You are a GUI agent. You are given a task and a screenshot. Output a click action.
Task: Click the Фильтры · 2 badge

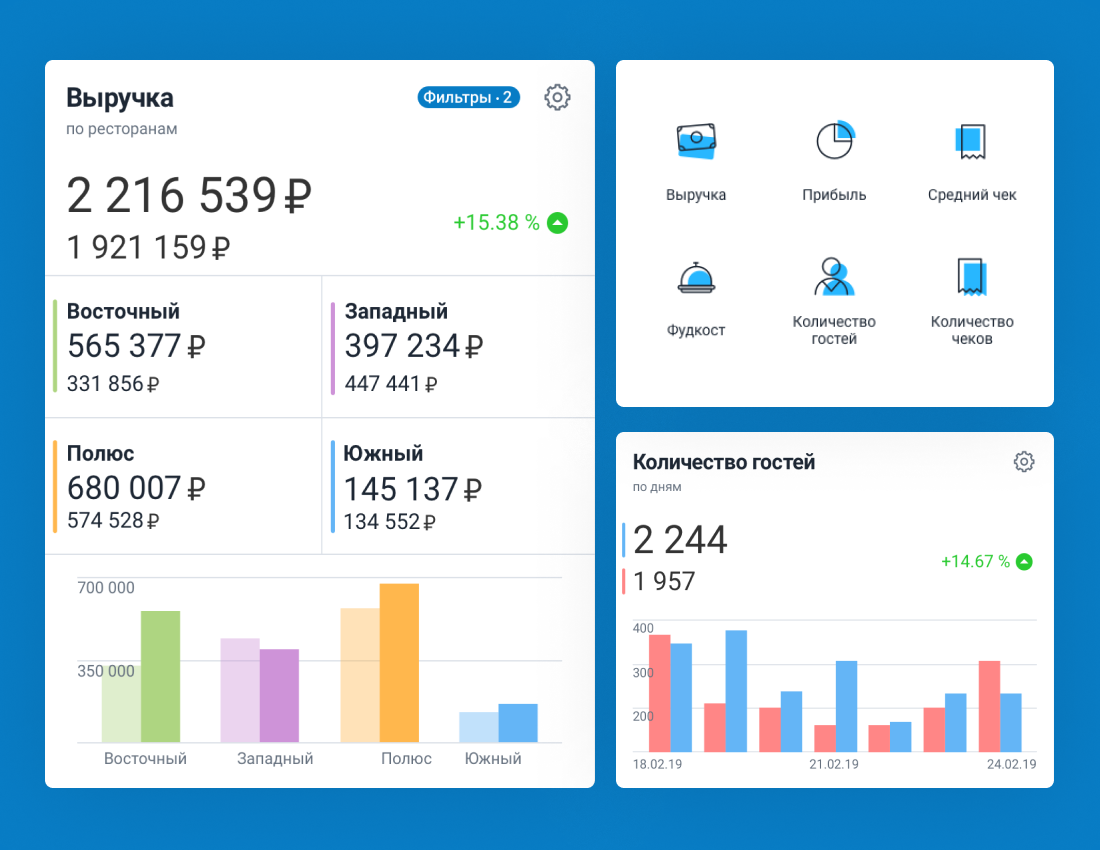[468, 97]
